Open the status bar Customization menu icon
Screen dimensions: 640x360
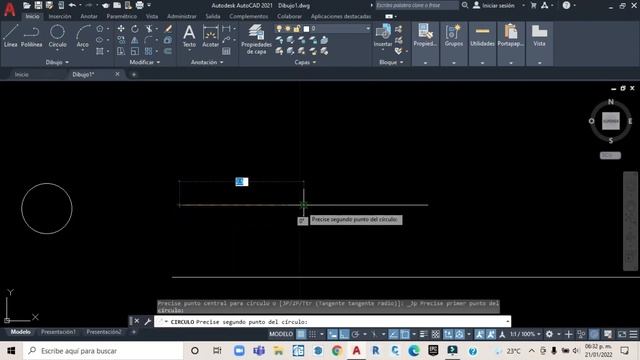point(633,334)
